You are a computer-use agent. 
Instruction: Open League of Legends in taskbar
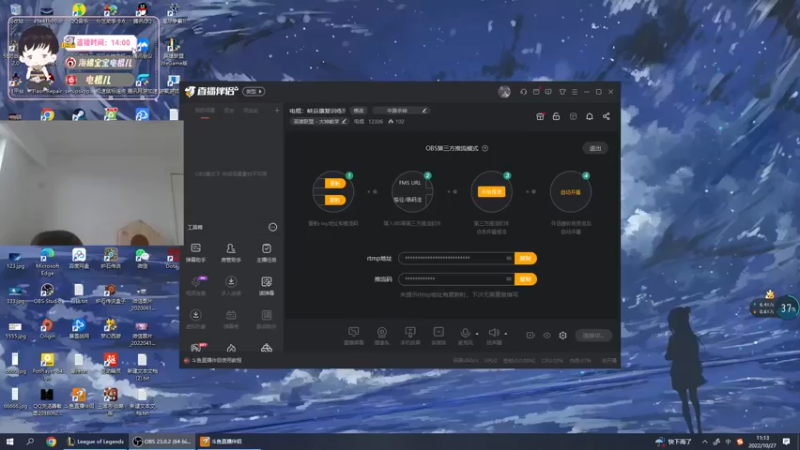click(x=96, y=441)
